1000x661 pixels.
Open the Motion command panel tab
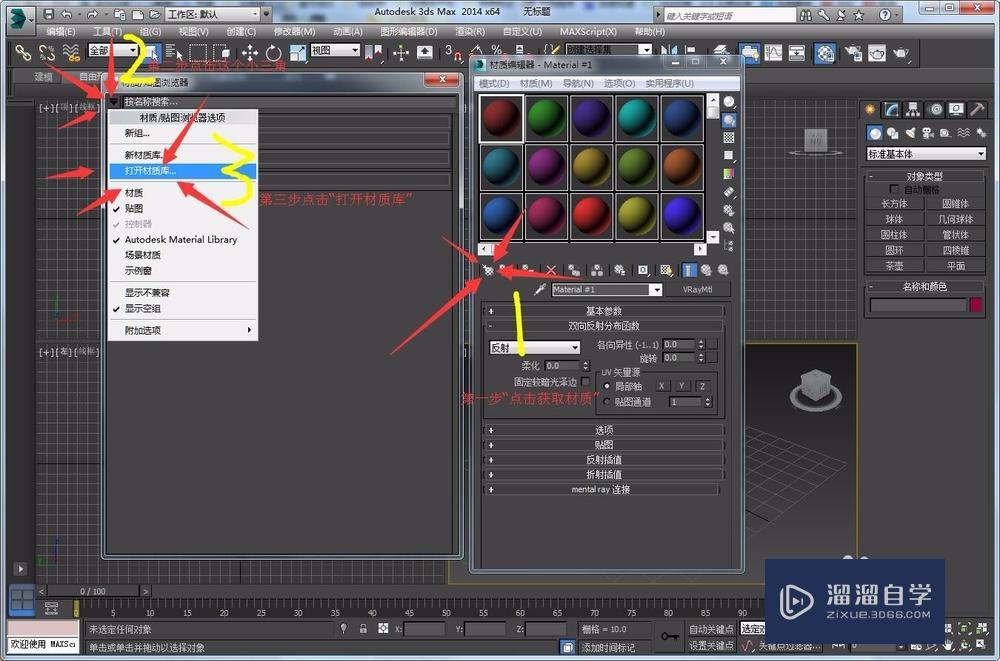coord(935,109)
